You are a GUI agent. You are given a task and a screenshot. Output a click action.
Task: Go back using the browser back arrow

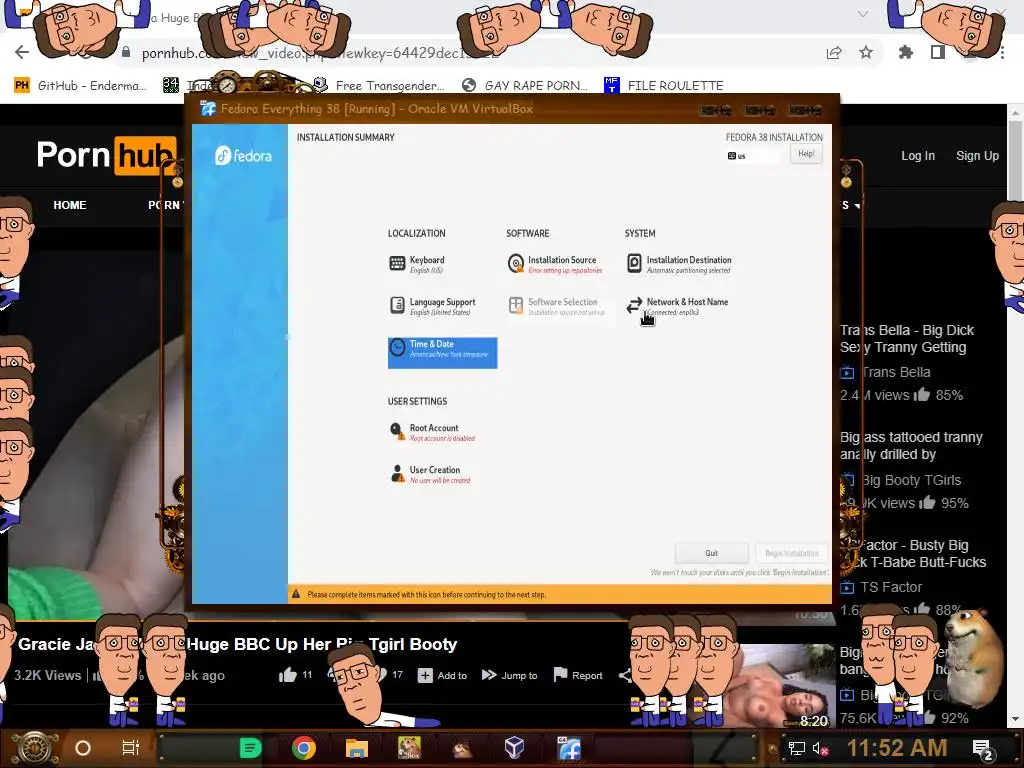22,52
